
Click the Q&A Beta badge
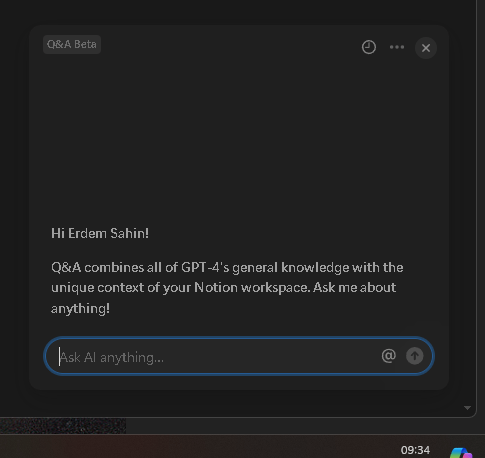pyautogui.click(x=72, y=44)
